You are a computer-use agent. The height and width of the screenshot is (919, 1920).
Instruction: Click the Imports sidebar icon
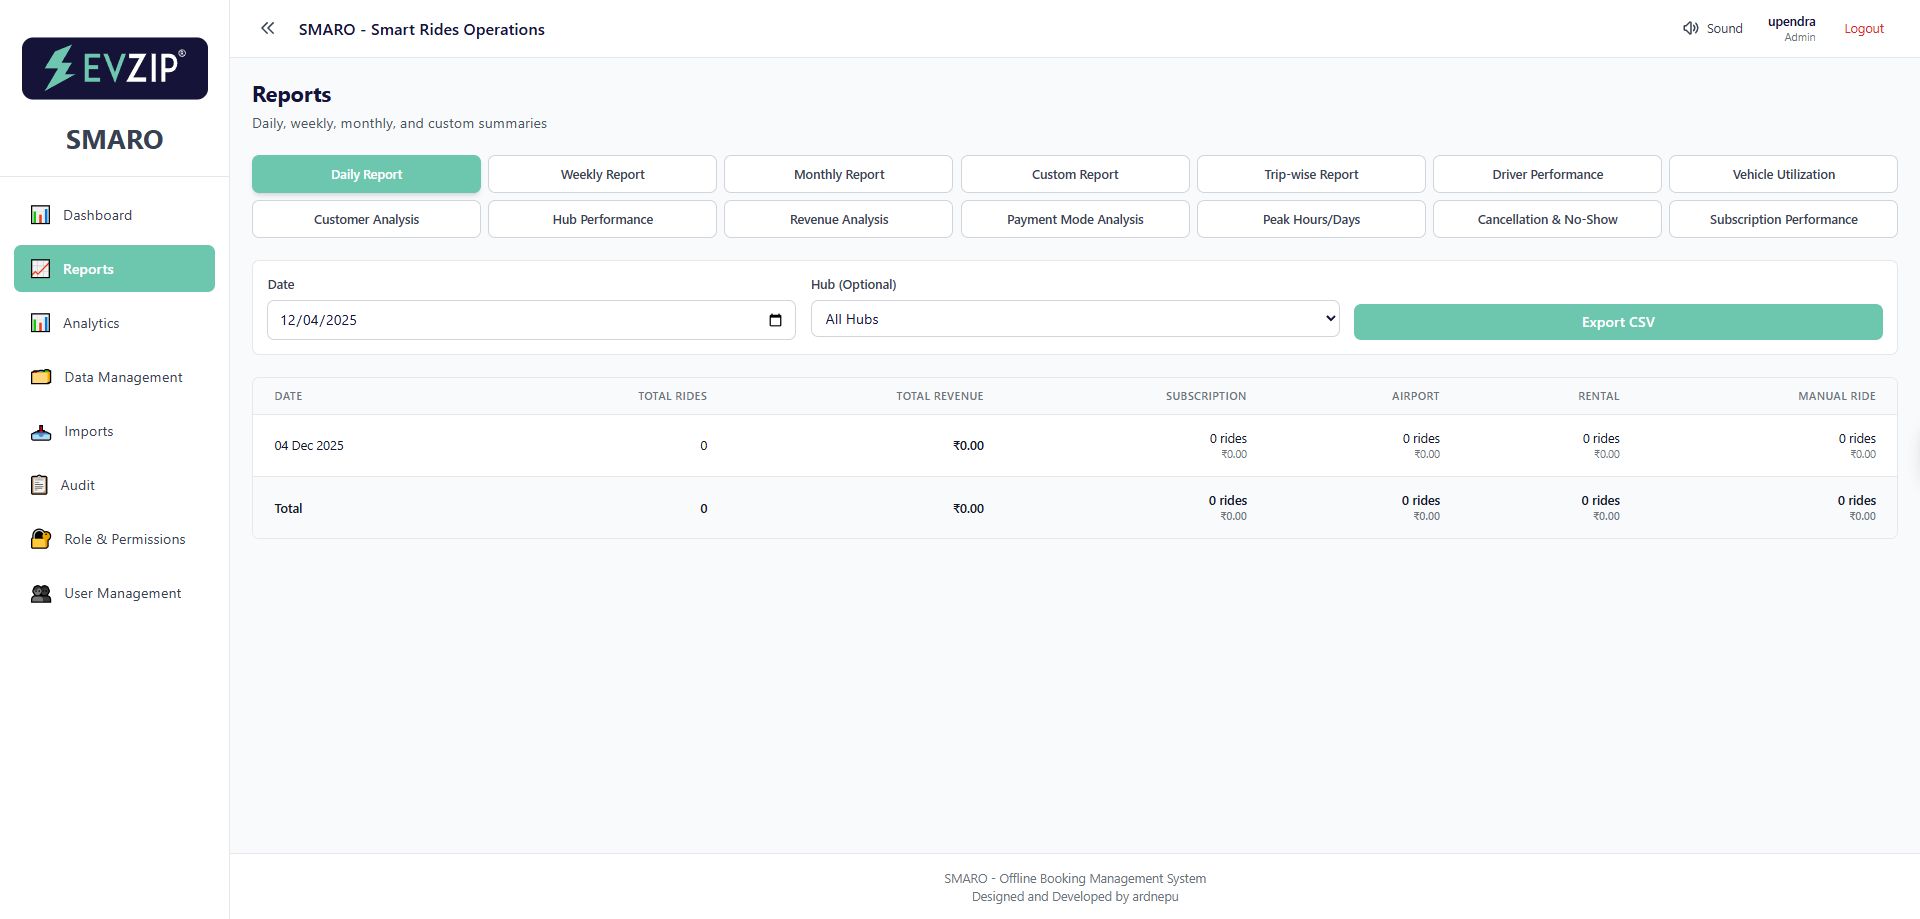pos(40,431)
